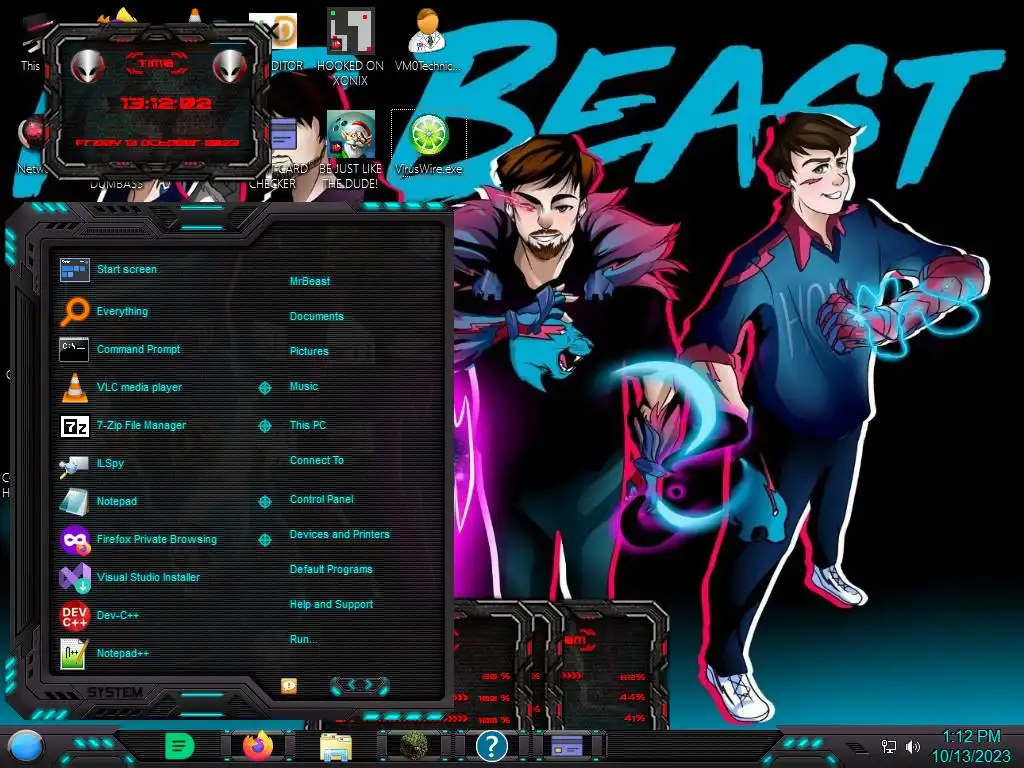
Task: Click the Start orb on the taskbar
Action: pyautogui.click(x=25, y=746)
